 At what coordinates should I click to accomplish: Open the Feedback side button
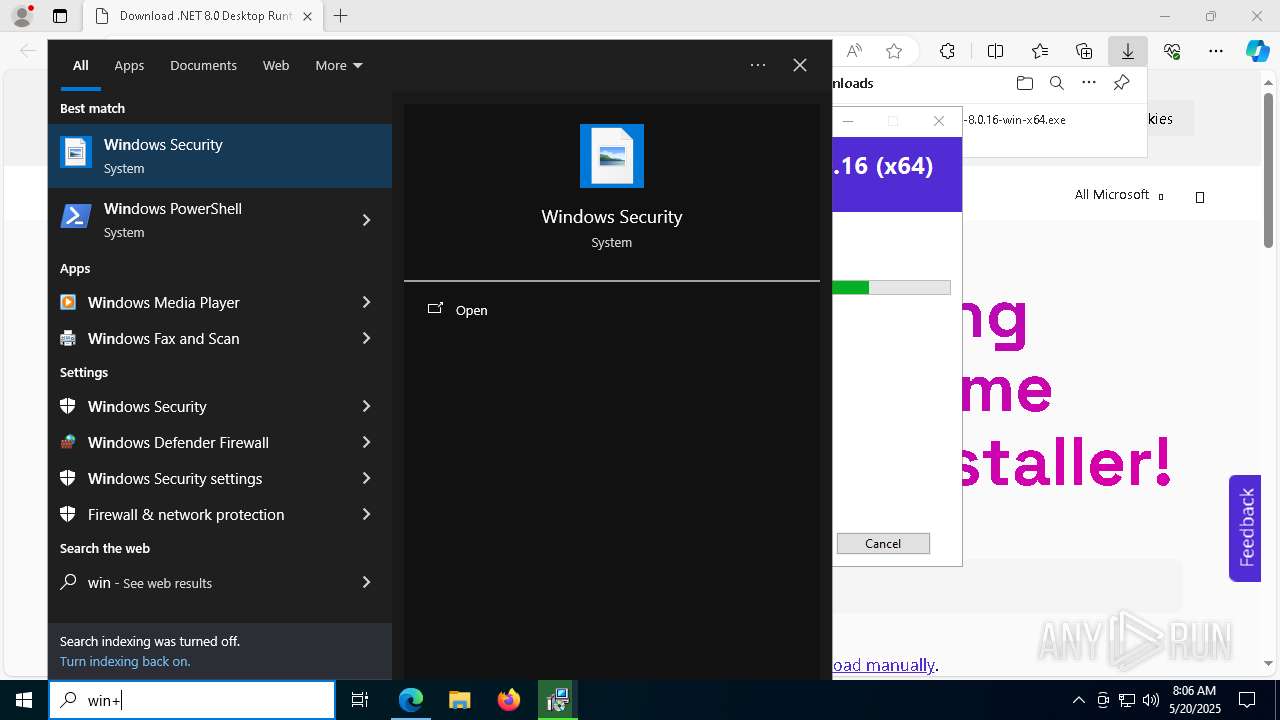click(1245, 528)
